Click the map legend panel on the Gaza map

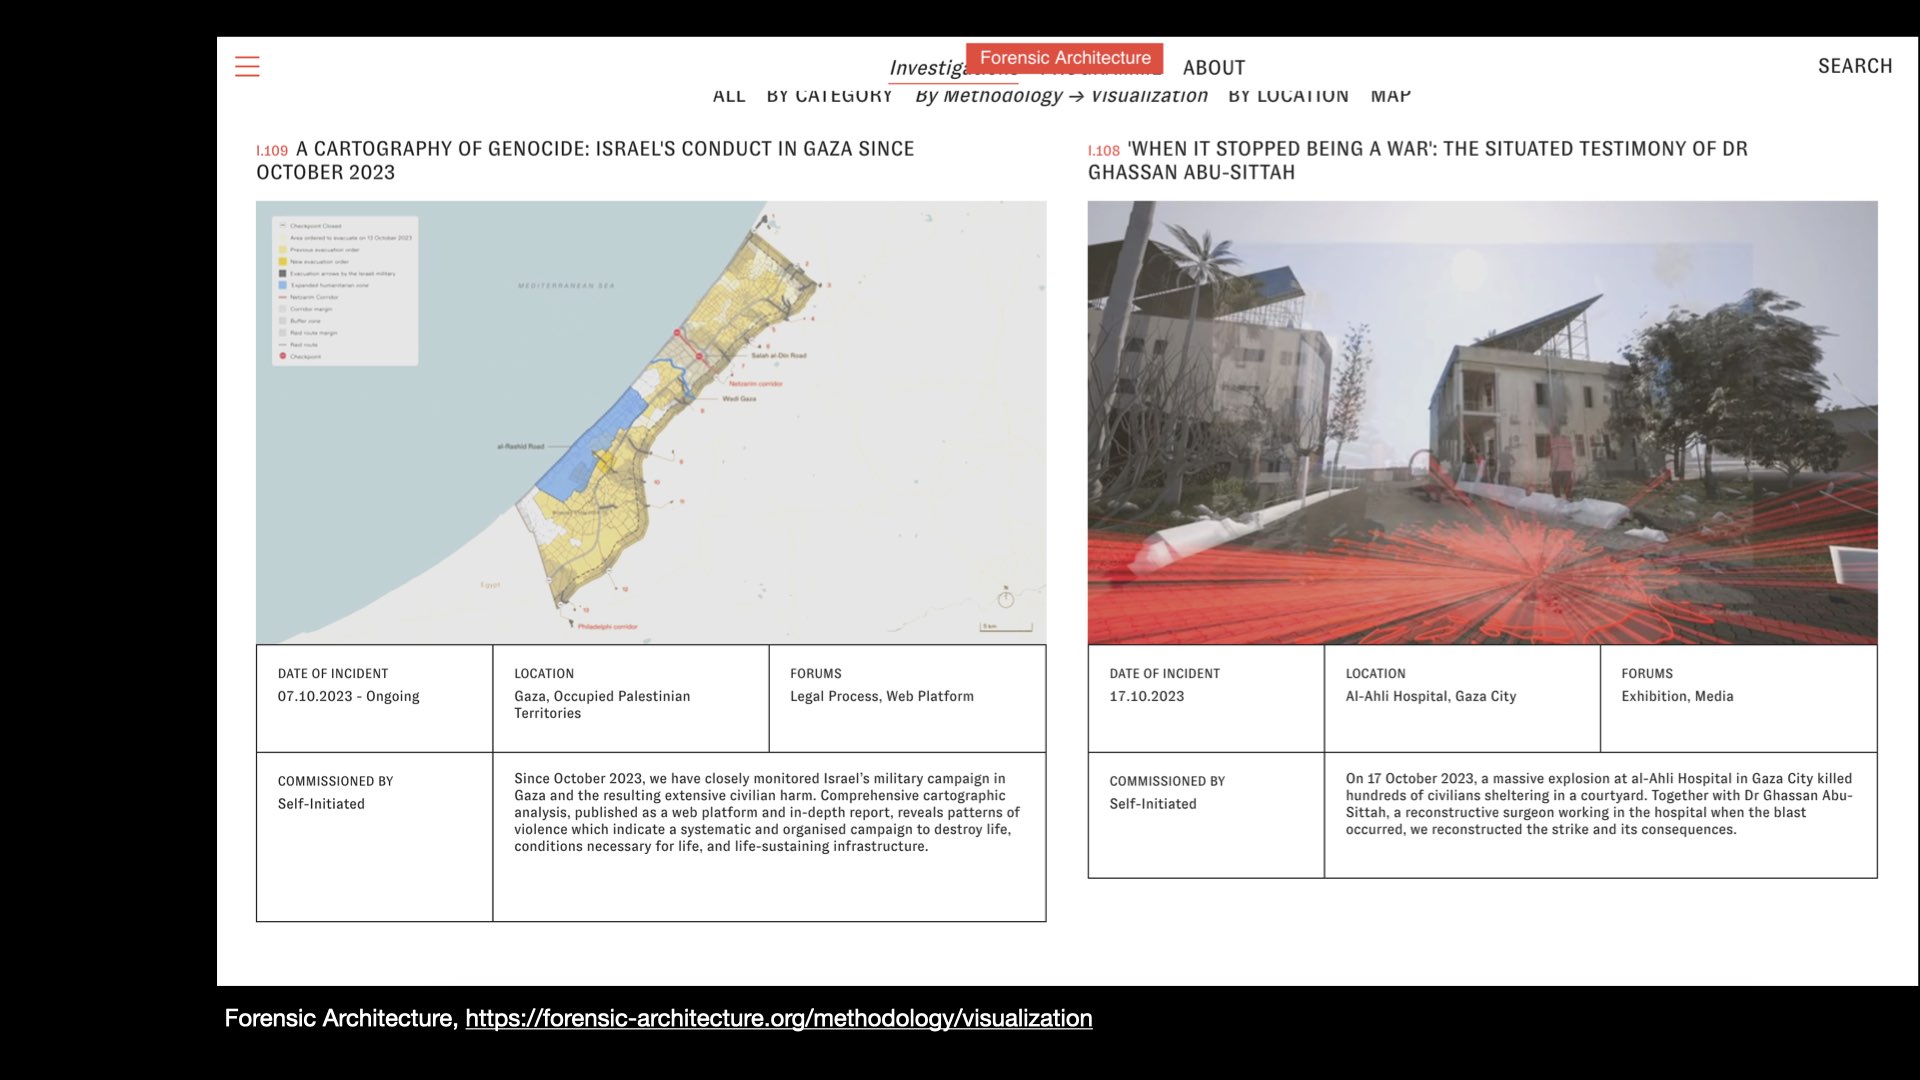tap(345, 290)
